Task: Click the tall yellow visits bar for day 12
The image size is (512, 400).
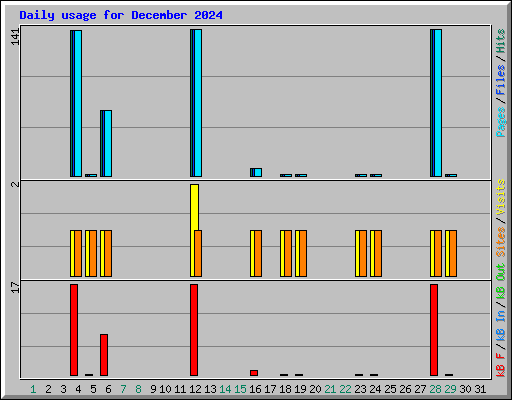Action: 194,207
